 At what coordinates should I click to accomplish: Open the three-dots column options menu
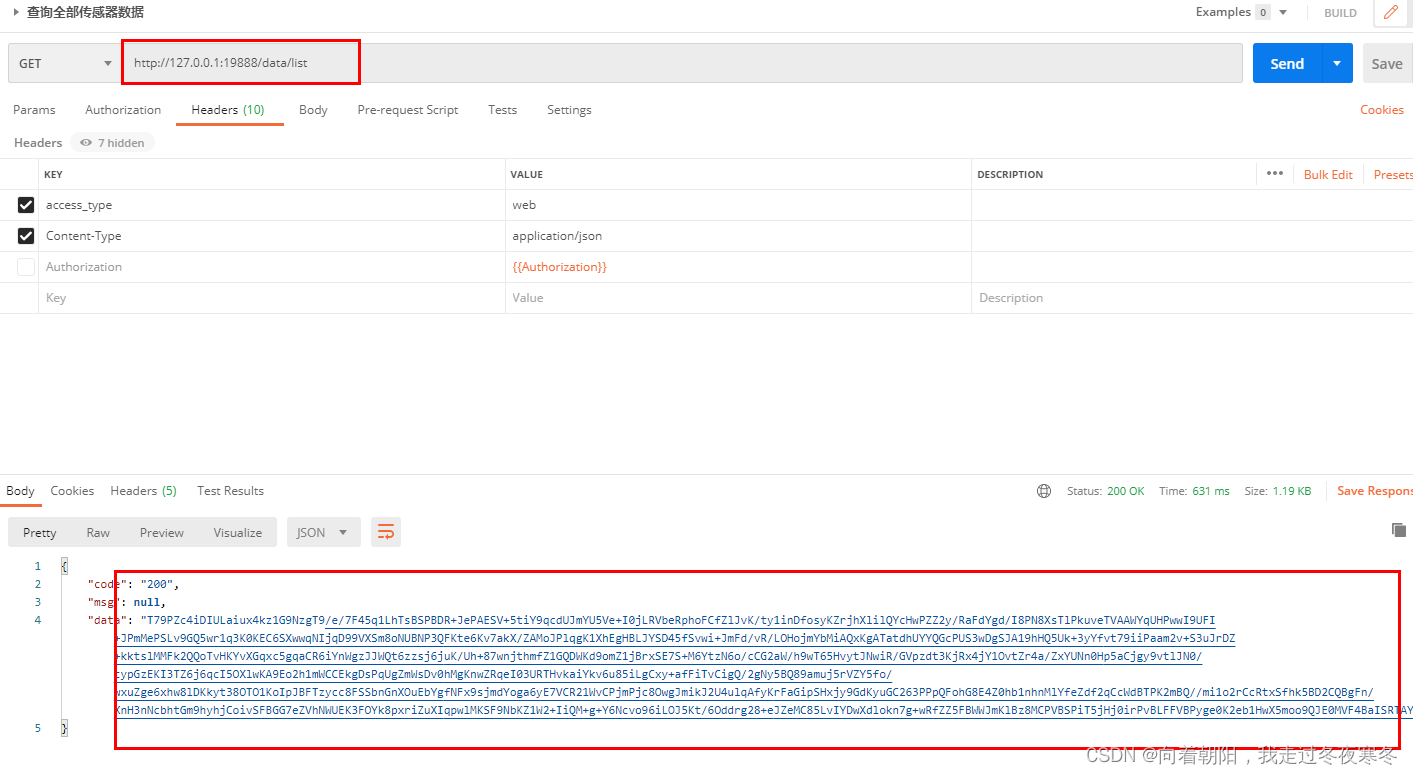click(1275, 173)
